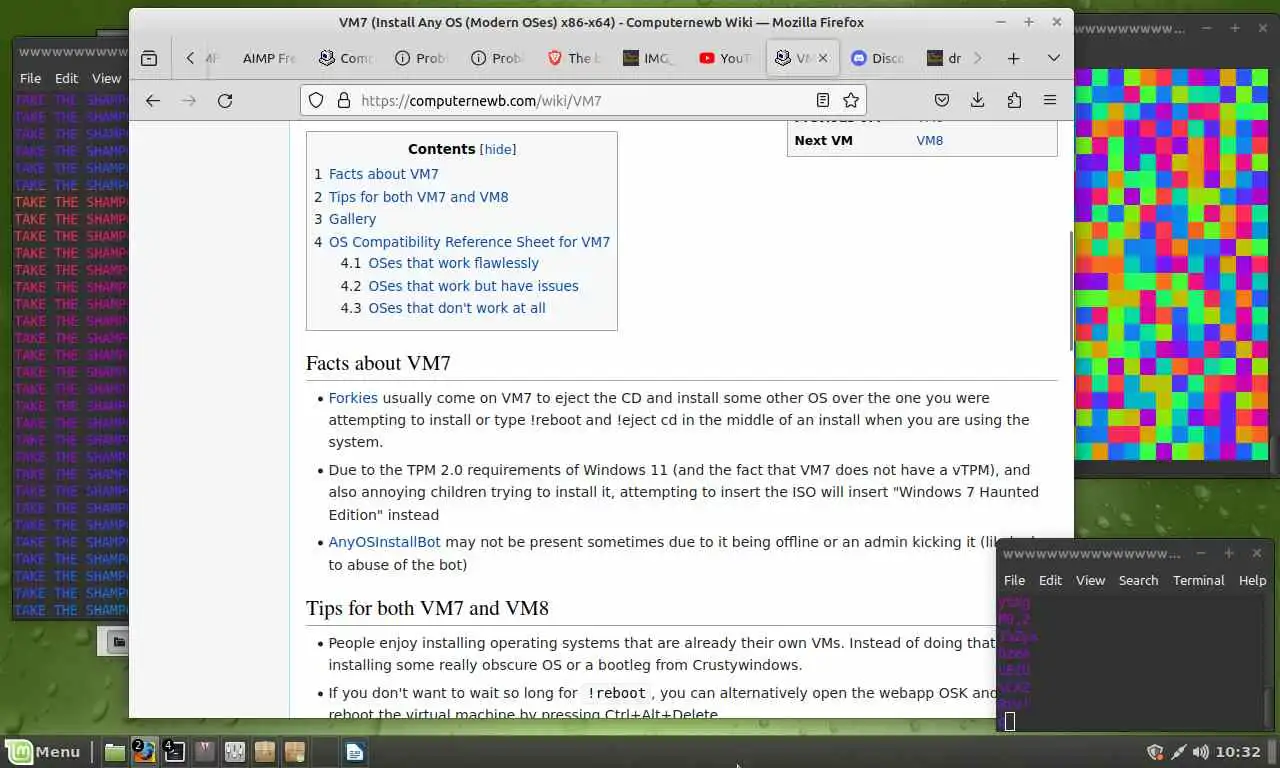This screenshot has width=1280, height=768.
Task: Click the Firefox page vertical scrollbar
Action: click(1070, 290)
